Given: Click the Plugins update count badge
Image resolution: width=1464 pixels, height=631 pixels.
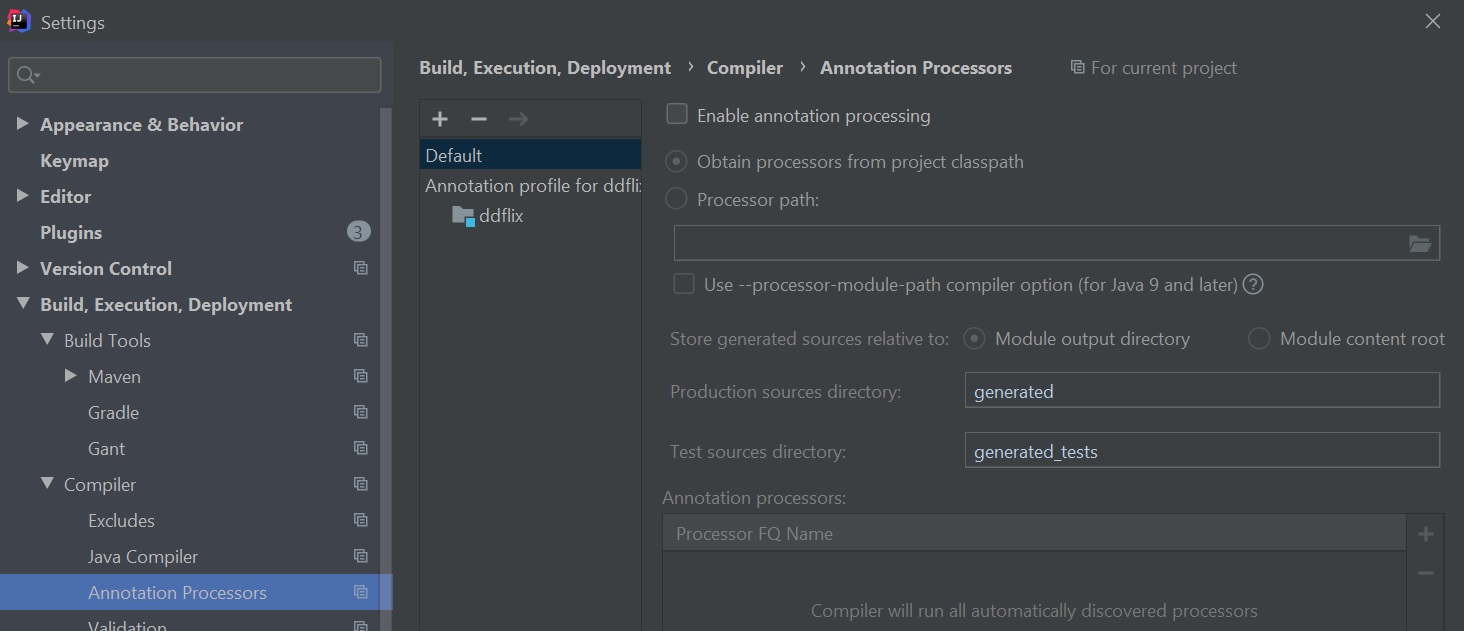Looking at the screenshot, I should pos(359,232).
